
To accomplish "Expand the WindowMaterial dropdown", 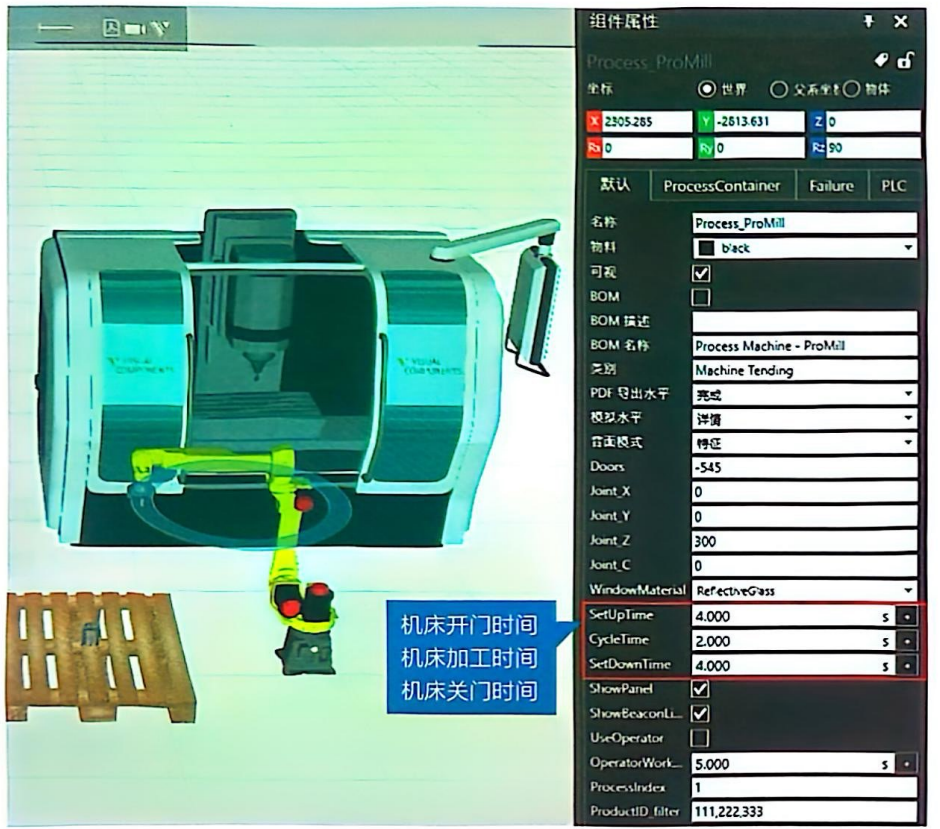I will coord(908,590).
